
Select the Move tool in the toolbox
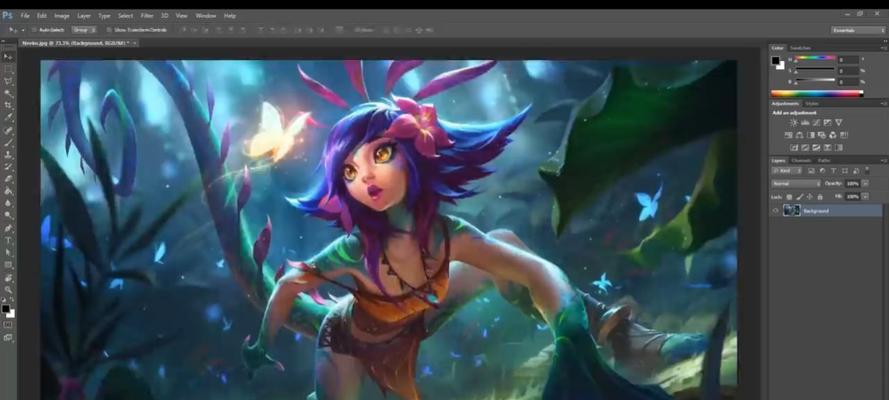[x=9, y=57]
